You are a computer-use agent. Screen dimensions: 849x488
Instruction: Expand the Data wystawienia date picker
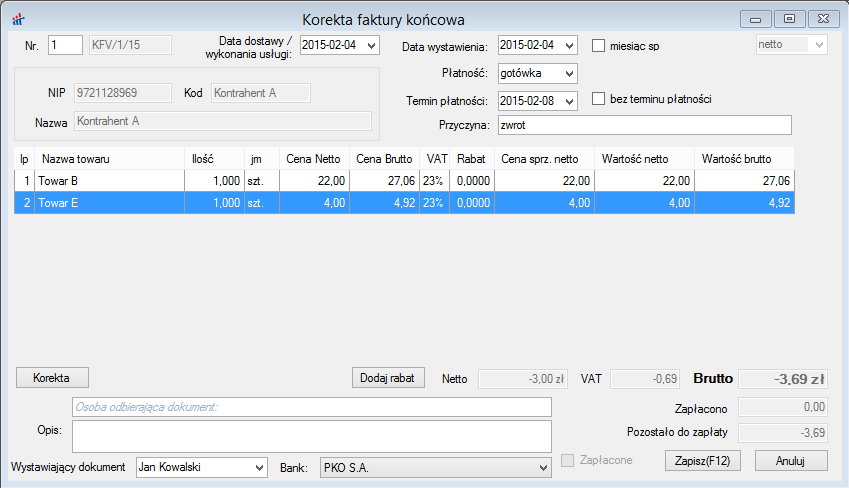pyautogui.click(x=569, y=45)
